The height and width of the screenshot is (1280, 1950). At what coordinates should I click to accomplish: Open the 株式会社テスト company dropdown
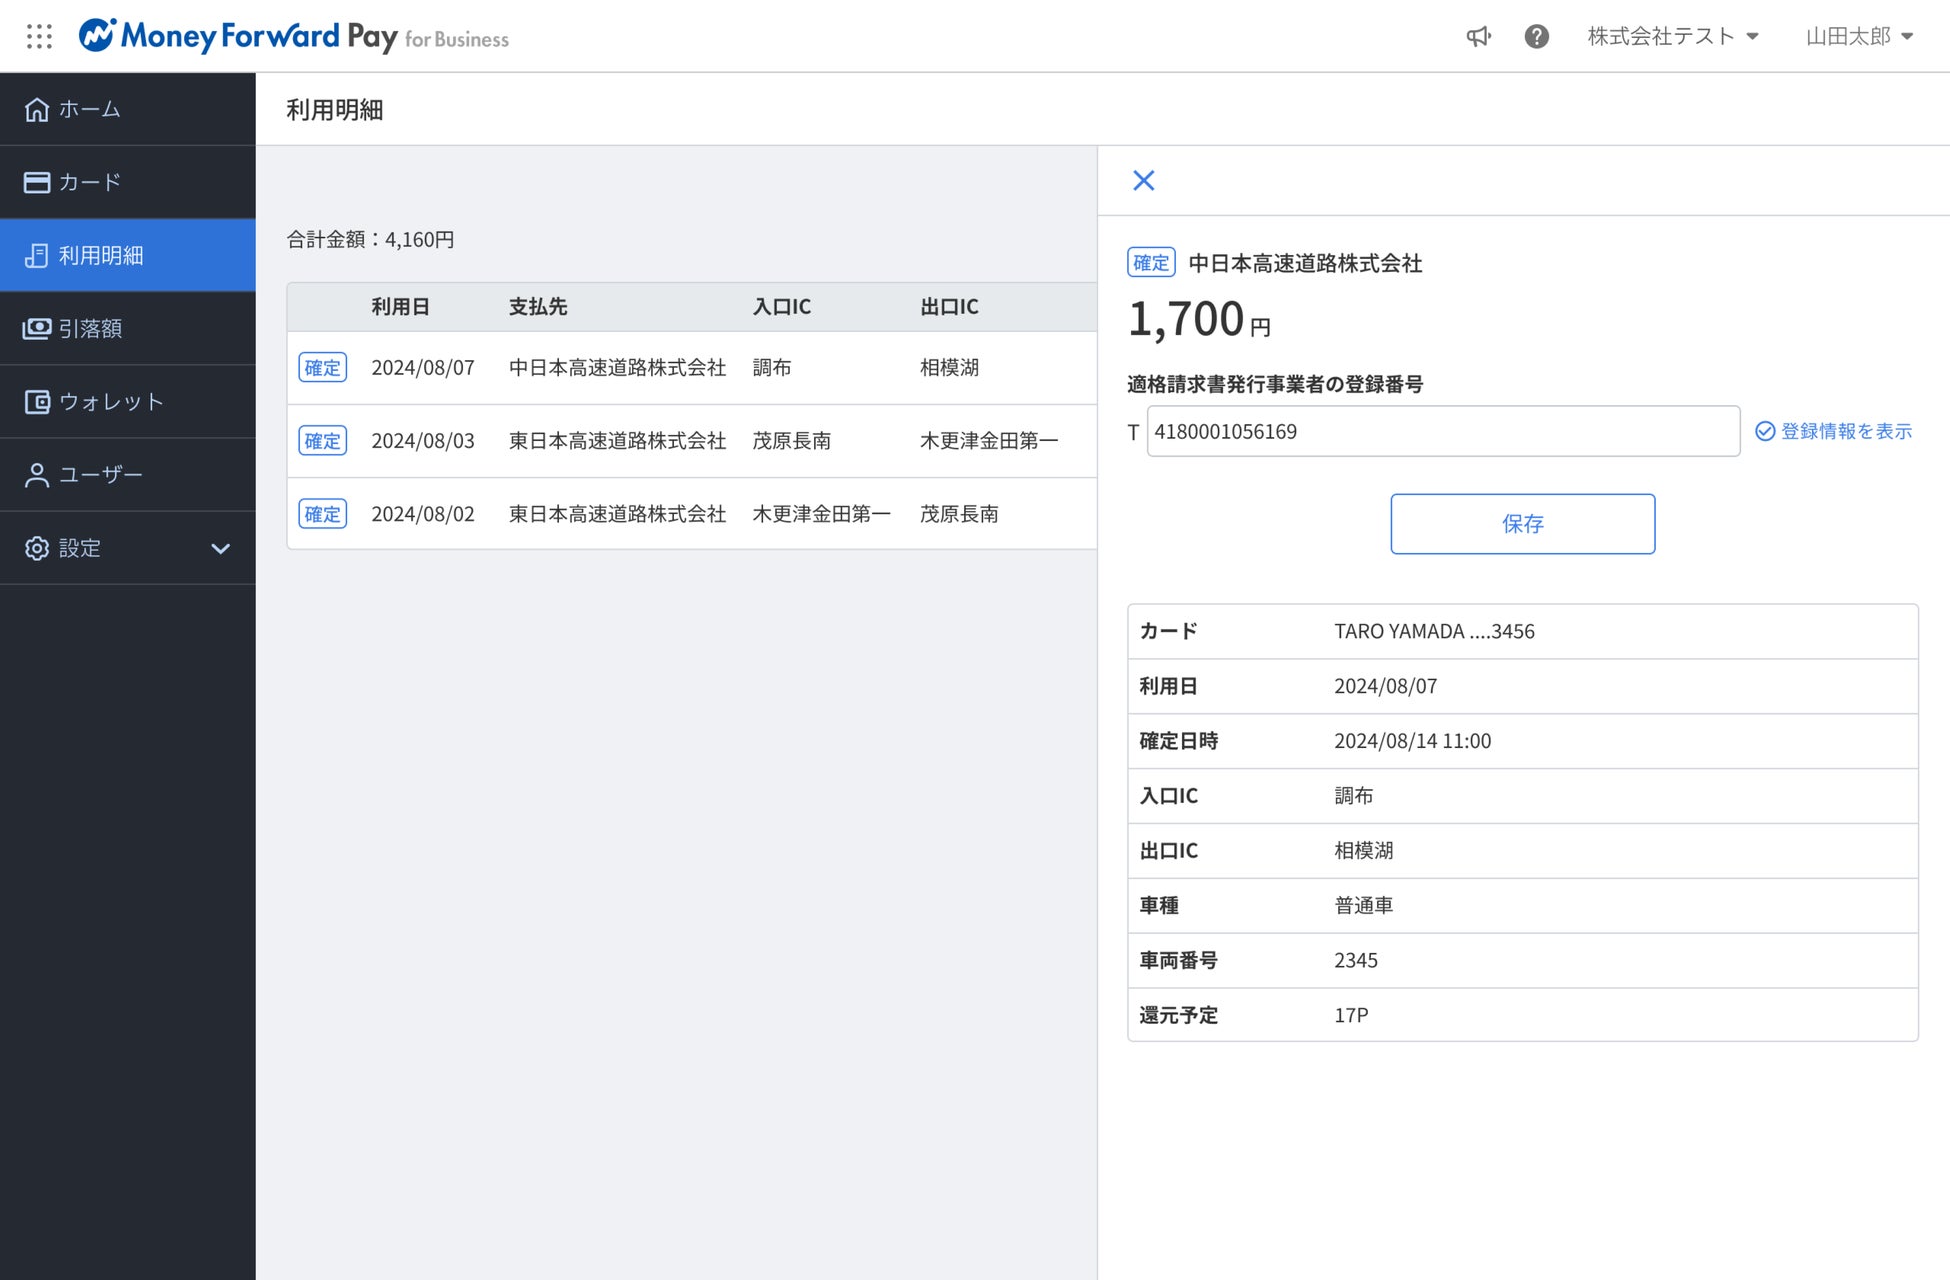1673,37
